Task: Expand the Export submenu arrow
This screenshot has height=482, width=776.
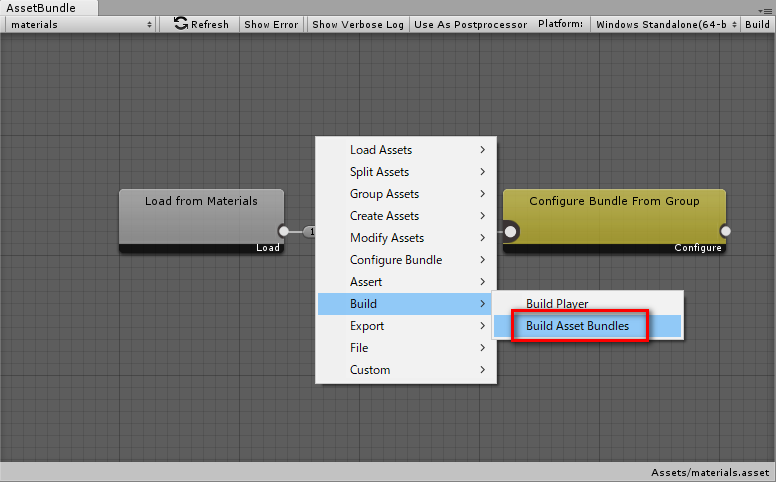Action: pyautogui.click(x=483, y=326)
